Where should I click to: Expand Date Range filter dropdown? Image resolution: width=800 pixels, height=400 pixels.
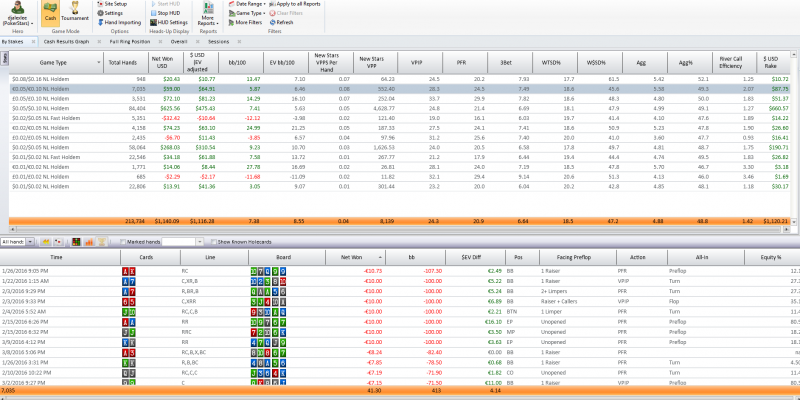247,4
